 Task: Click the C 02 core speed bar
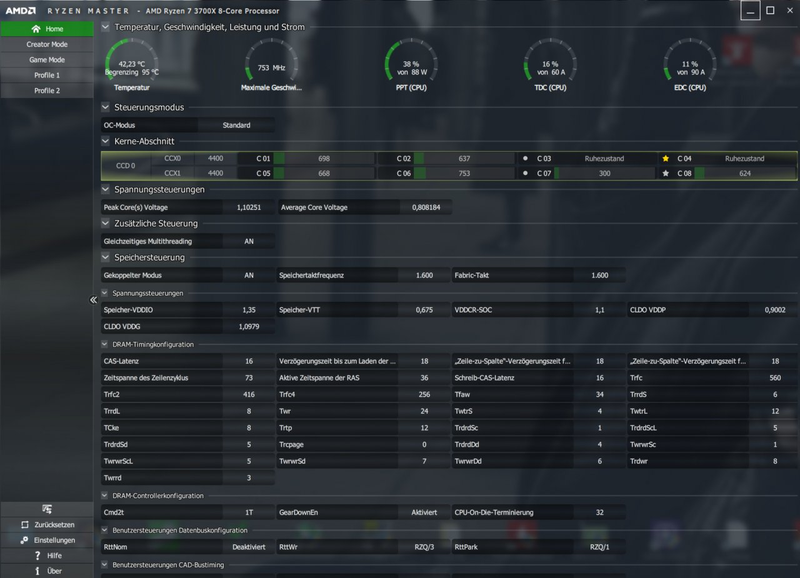tap(464, 159)
